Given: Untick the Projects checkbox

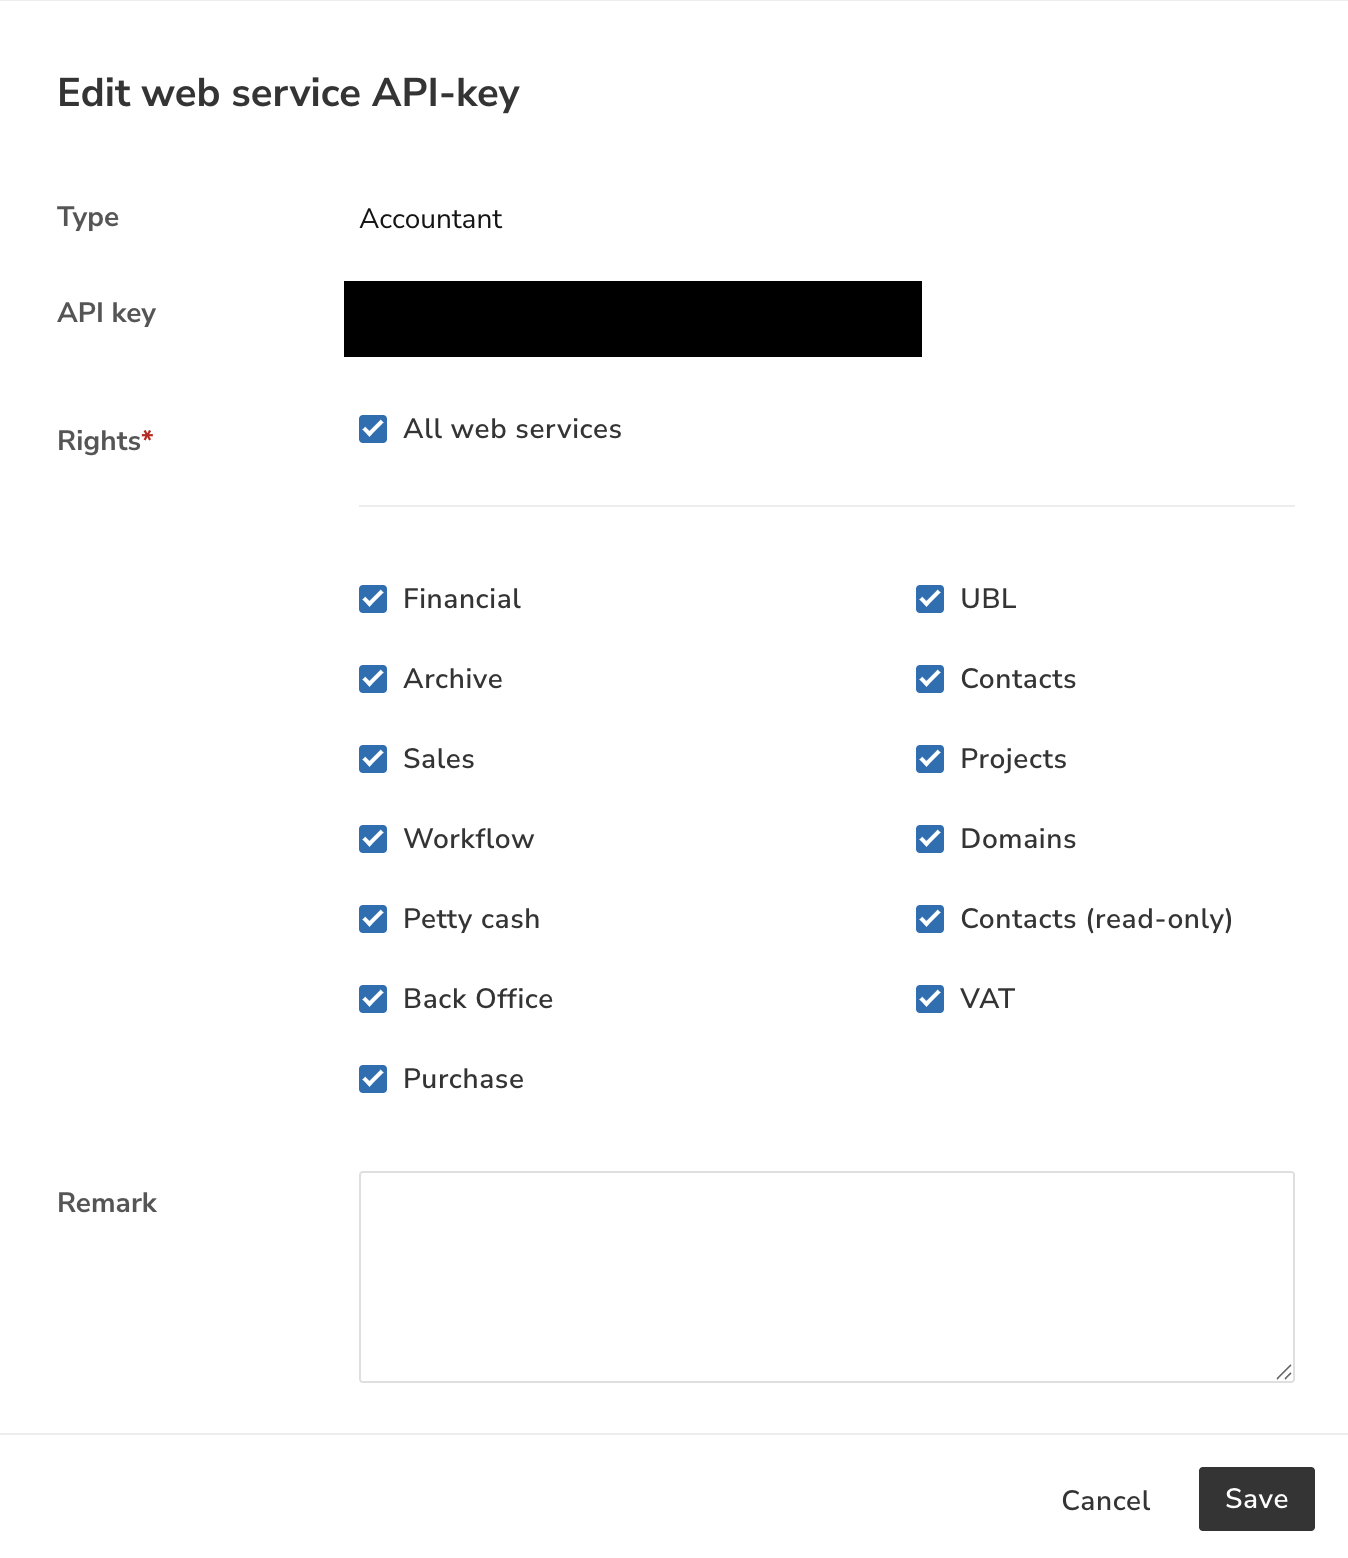Looking at the screenshot, I should (x=930, y=759).
